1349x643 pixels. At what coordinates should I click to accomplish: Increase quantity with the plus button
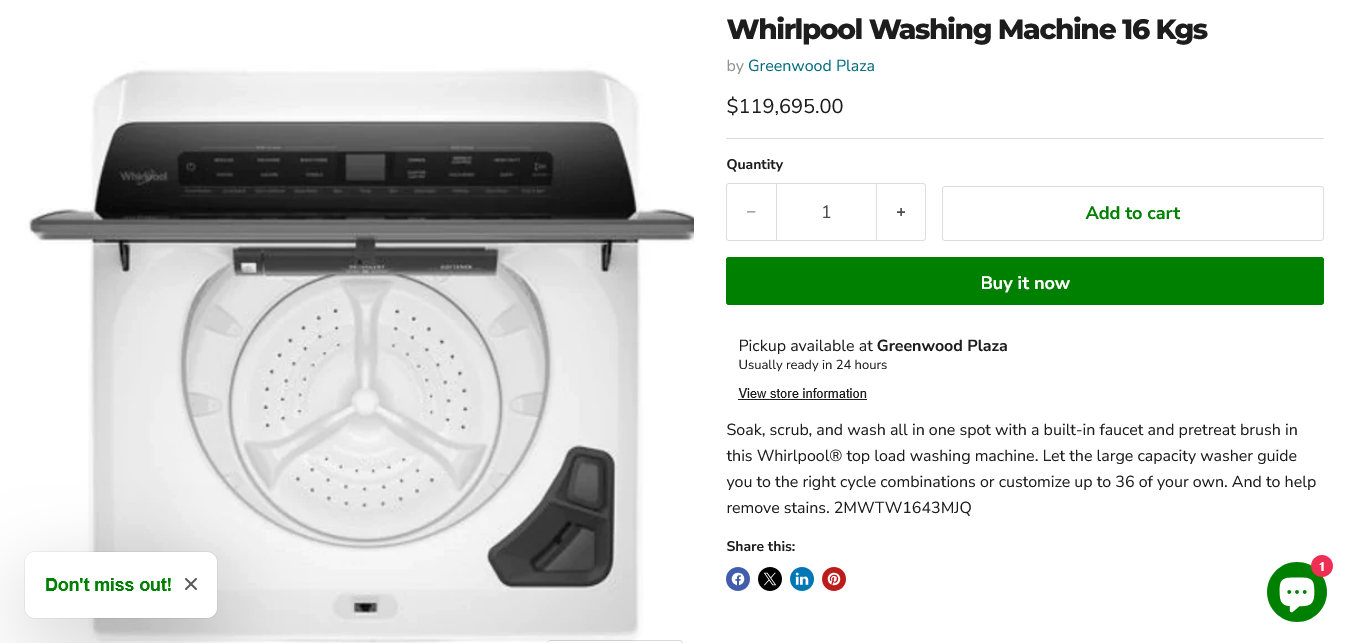901,212
